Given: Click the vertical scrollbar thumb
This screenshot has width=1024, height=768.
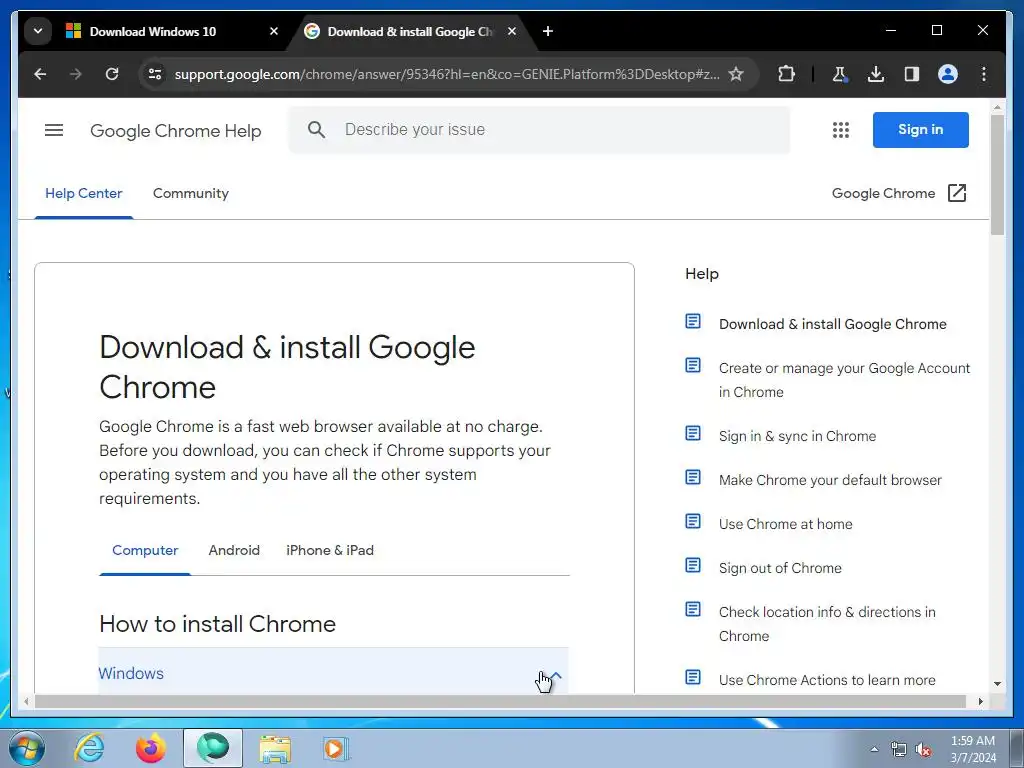Looking at the screenshot, I should [x=997, y=174].
